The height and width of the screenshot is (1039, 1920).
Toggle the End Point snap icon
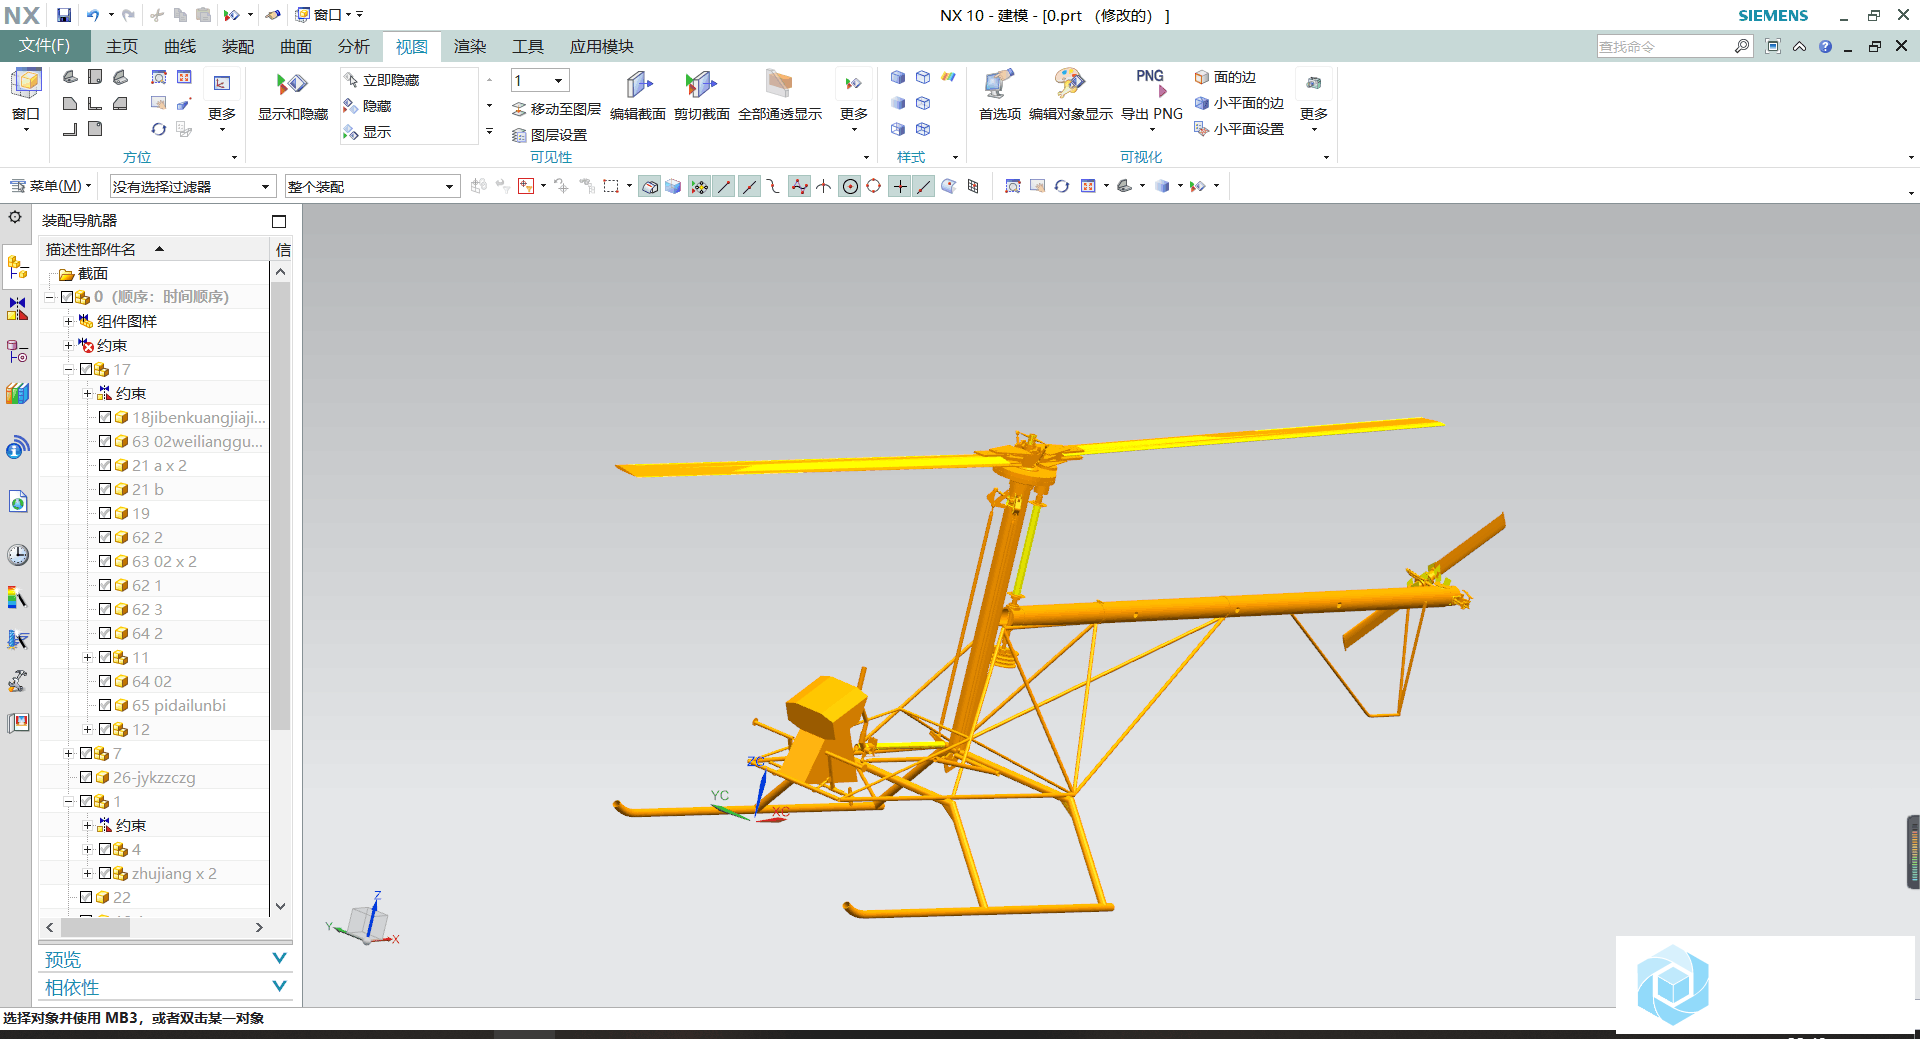click(x=725, y=186)
